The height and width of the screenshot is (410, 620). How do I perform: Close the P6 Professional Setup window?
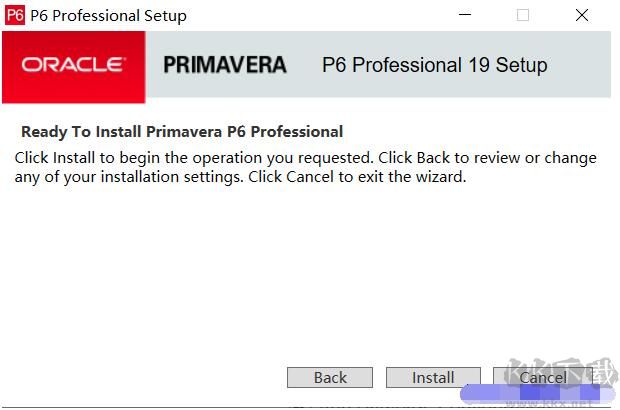tap(582, 15)
